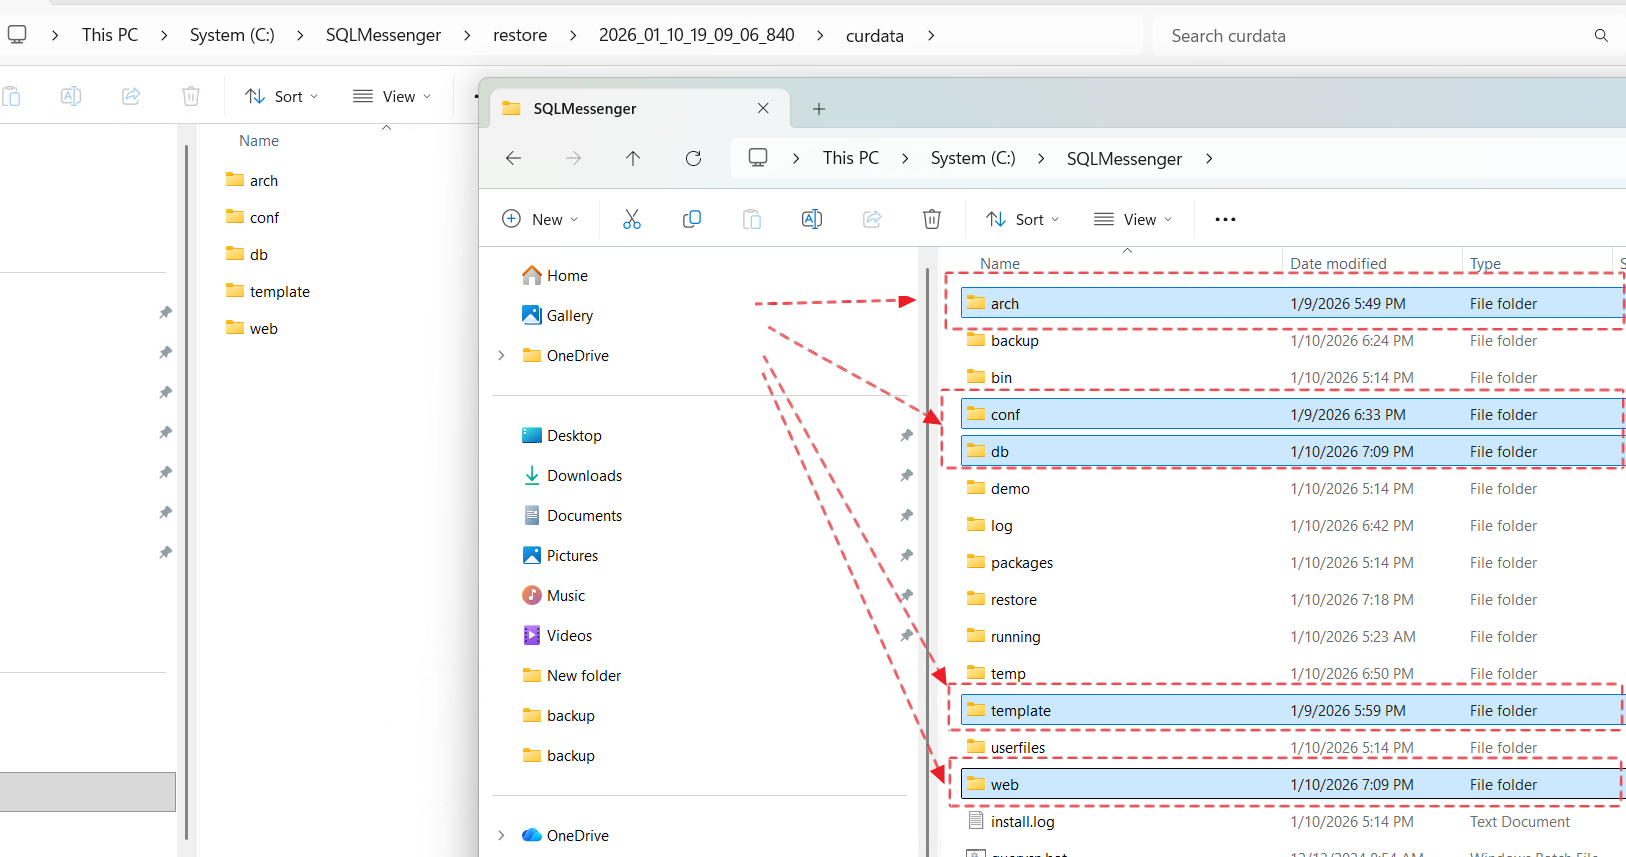Click restore breadcrumb in curdata window
This screenshot has height=857, width=1626.
click(x=520, y=35)
